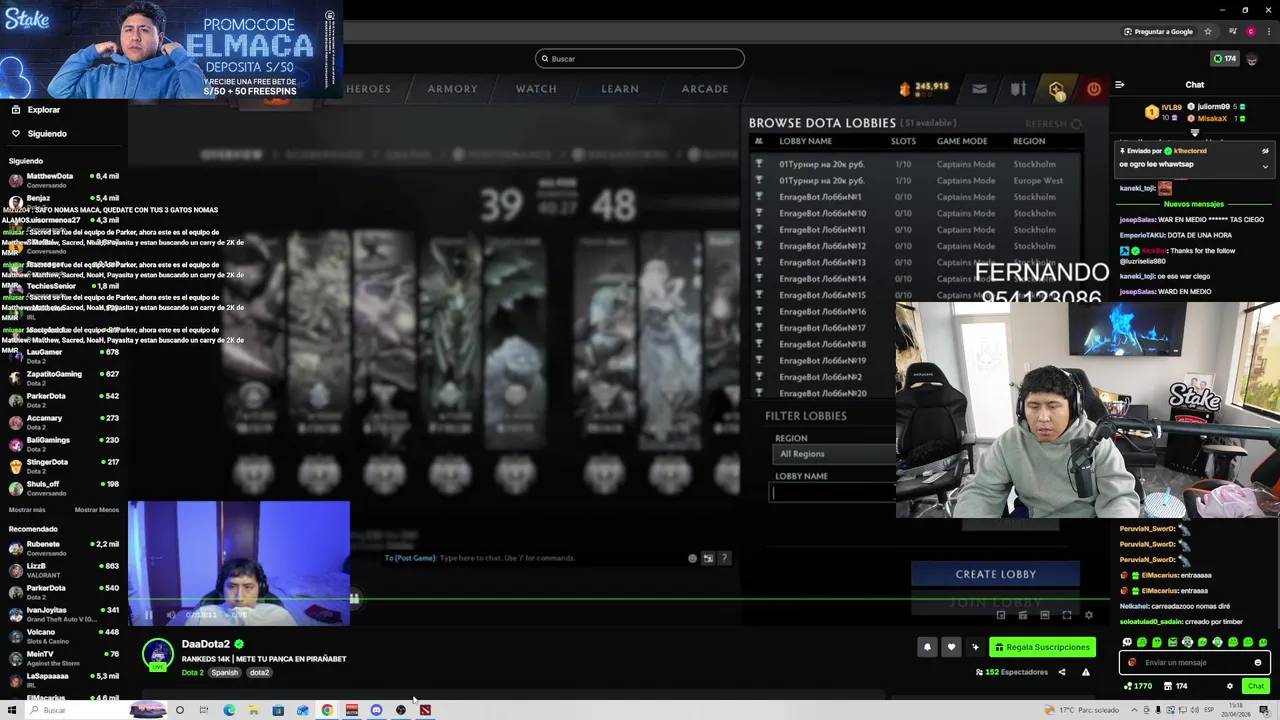The height and width of the screenshot is (720, 1280).
Task: View channel points balance 1770
Action: point(1138,686)
